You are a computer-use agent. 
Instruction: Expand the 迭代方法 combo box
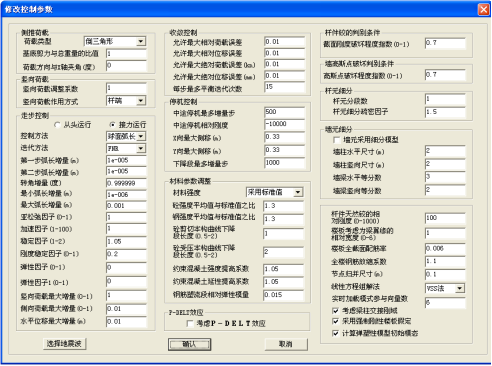point(126,148)
